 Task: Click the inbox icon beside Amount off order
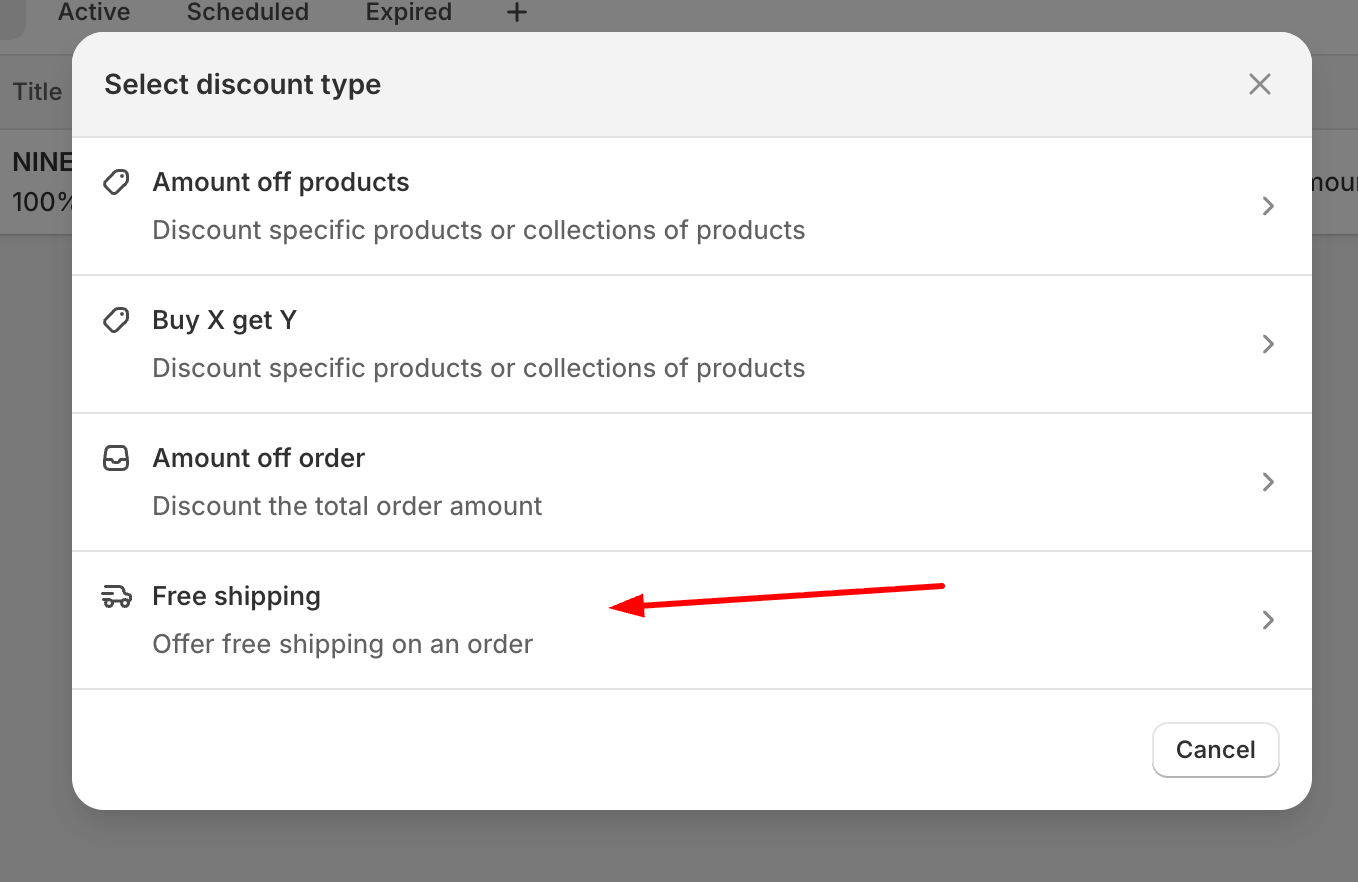pyautogui.click(x=116, y=459)
